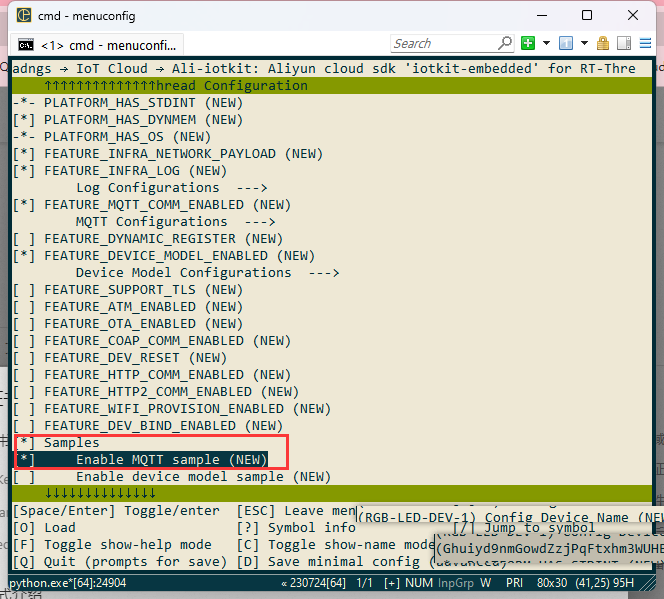Enable FEATURE_DEV_RESET option
Viewport: 664px width, 599px height.
point(120,358)
